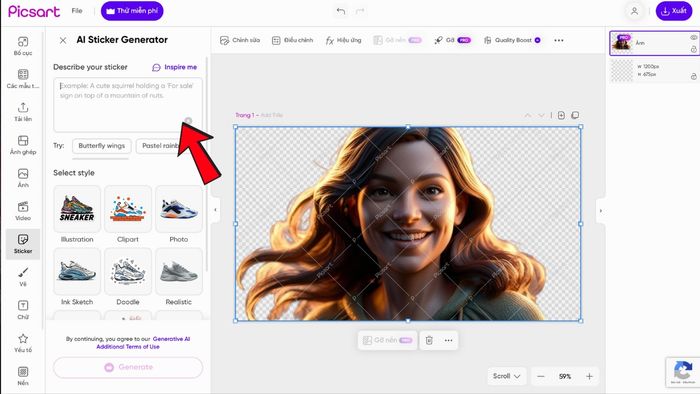Click the add new page icon
Viewport: 700px width, 394px height.
pyautogui.click(x=561, y=115)
